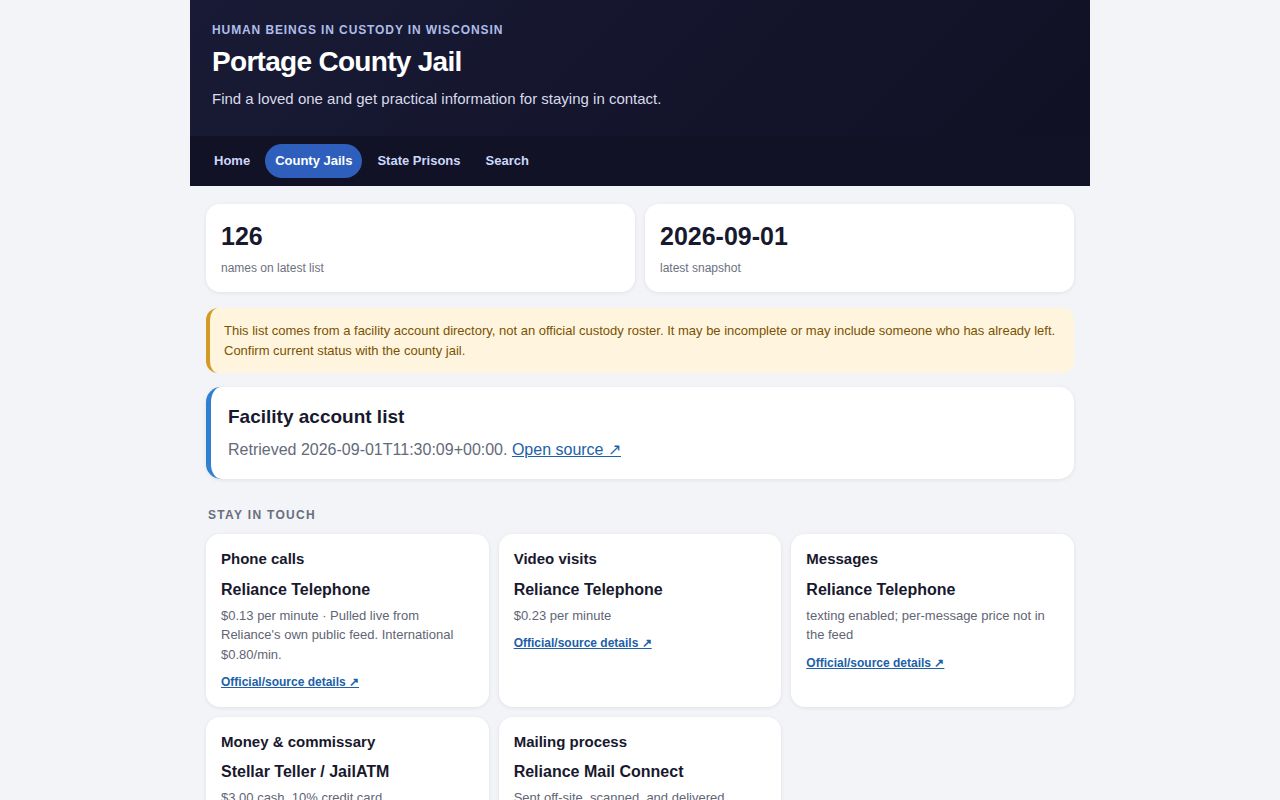
Task: Click 'Reliance Telephone' in the Phone calls card
Action: pos(295,590)
